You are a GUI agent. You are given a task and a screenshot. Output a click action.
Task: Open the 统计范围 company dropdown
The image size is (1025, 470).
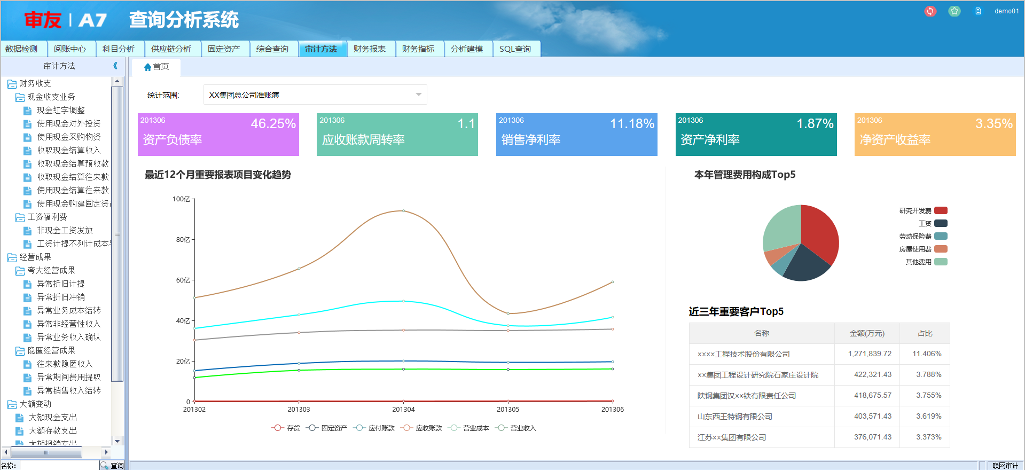[315, 95]
